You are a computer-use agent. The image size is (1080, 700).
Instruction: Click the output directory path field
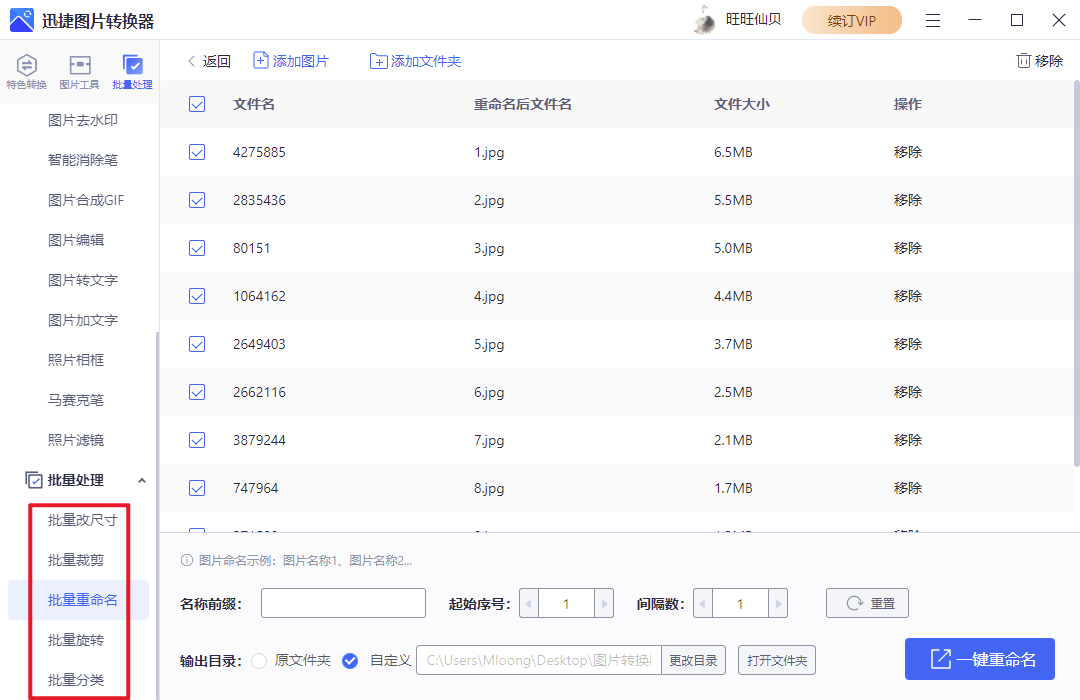(x=539, y=661)
